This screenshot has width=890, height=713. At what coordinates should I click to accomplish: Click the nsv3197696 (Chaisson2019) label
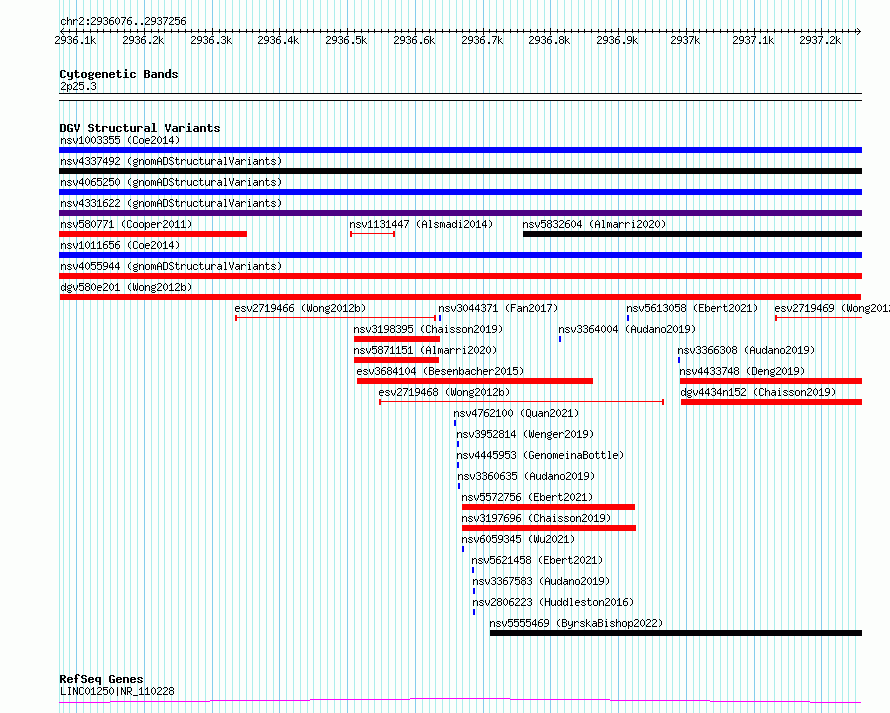pos(536,518)
